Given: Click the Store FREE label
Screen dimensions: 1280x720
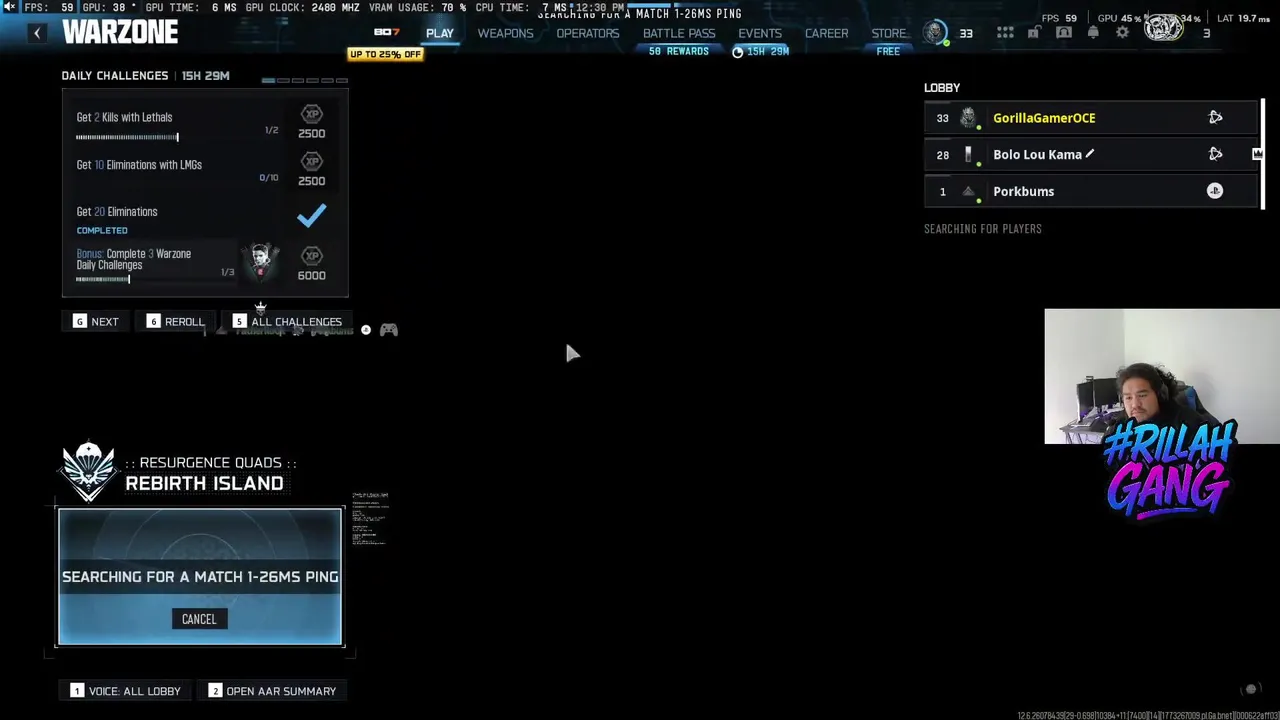Looking at the screenshot, I should (x=888, y=51).
